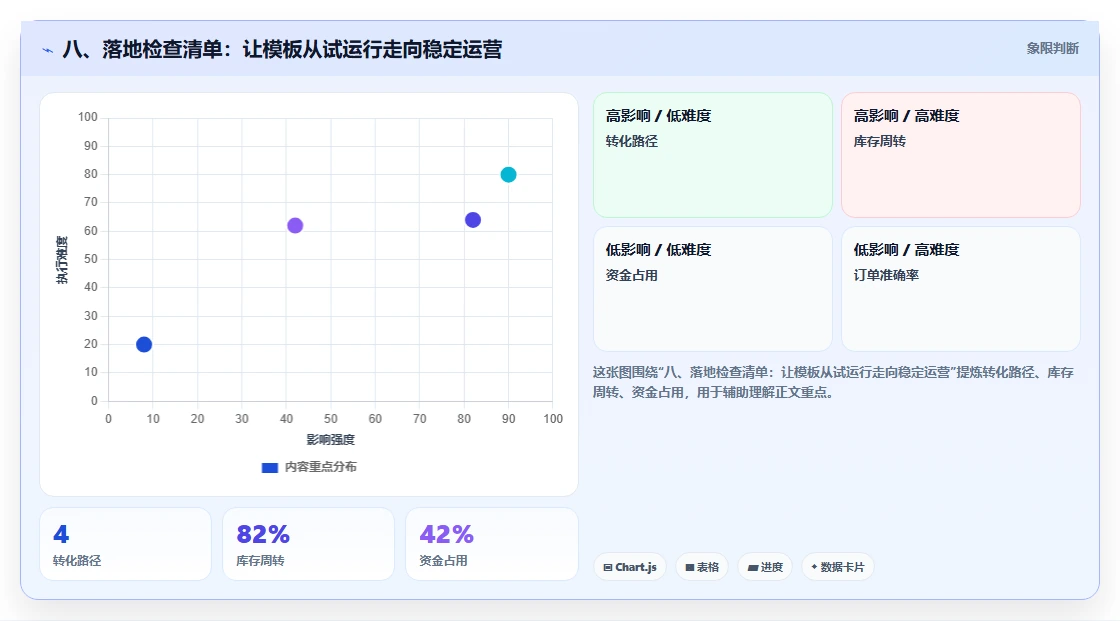The image size is (1120, 621).
Task: Click the light purple point near 42
Action: (295, 226)
